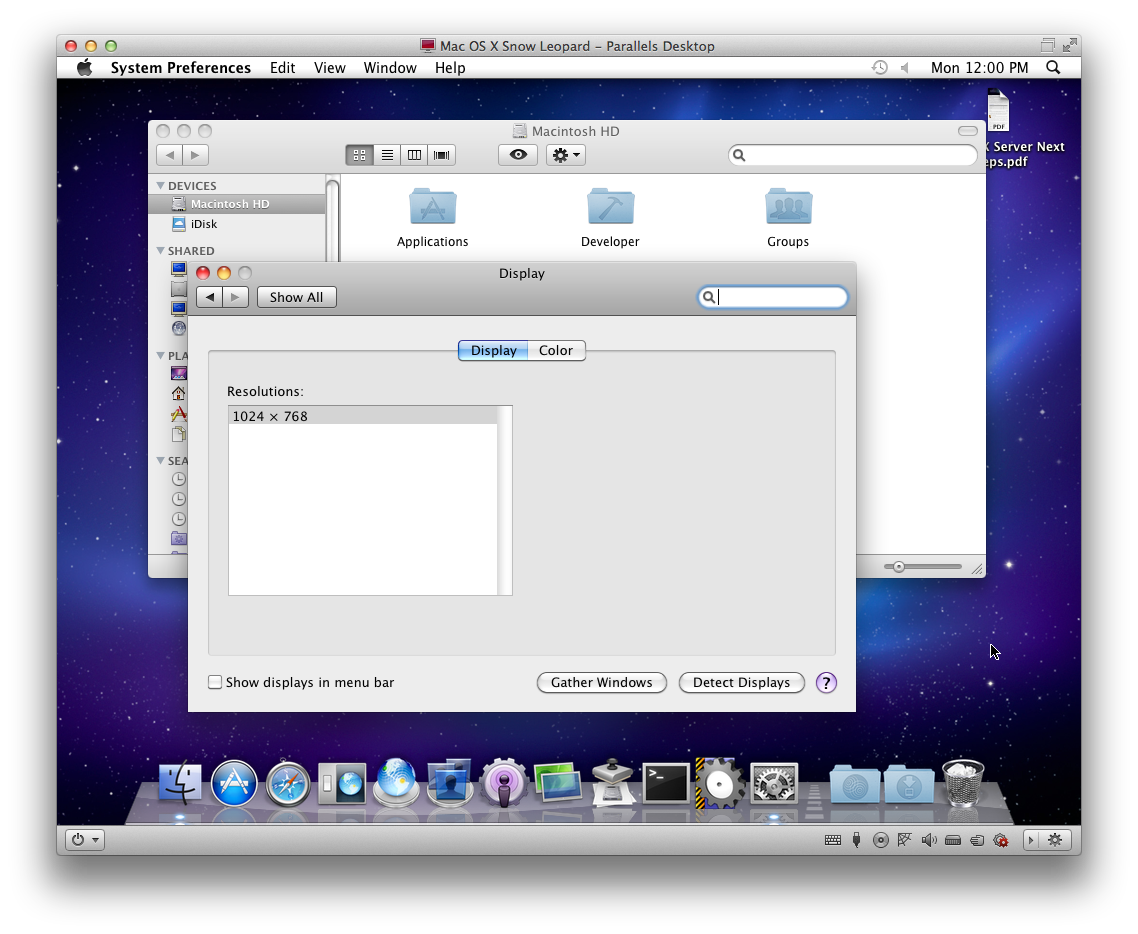Switch Finder to Cover Flow view
1138x934 pixels.
tap(441, 155)
